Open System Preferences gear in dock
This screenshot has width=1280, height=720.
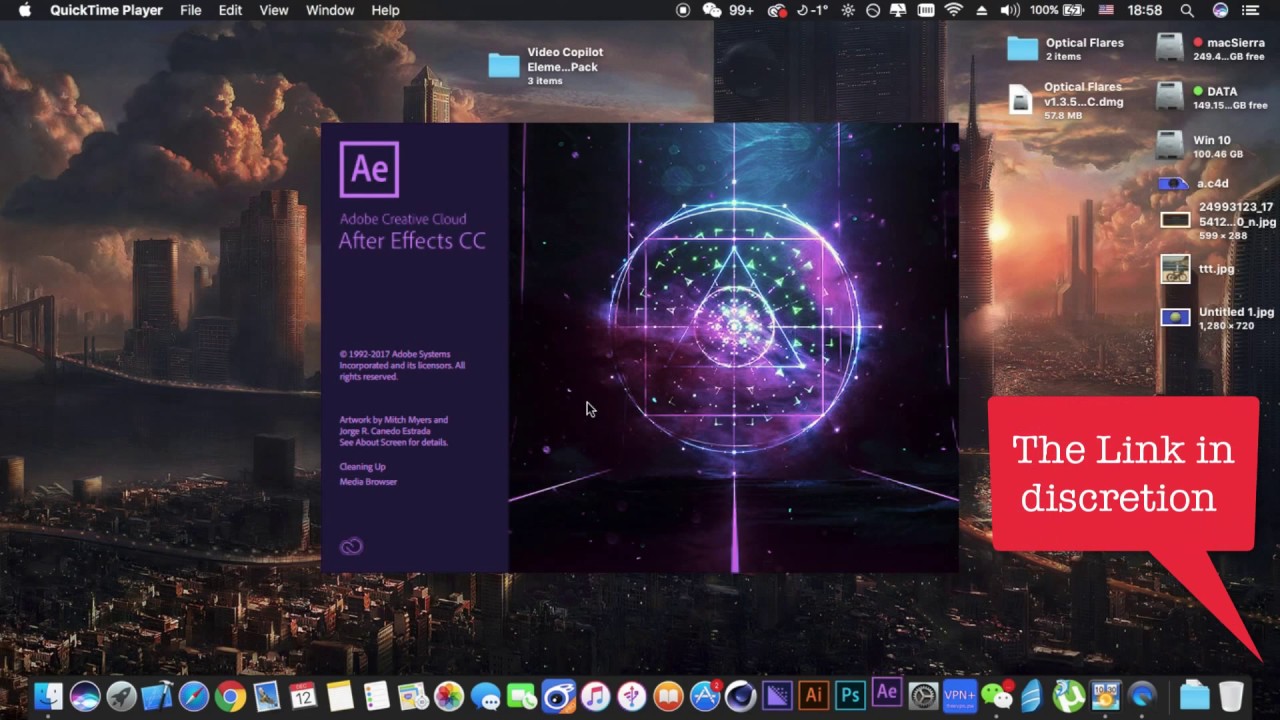click(923, 696)
